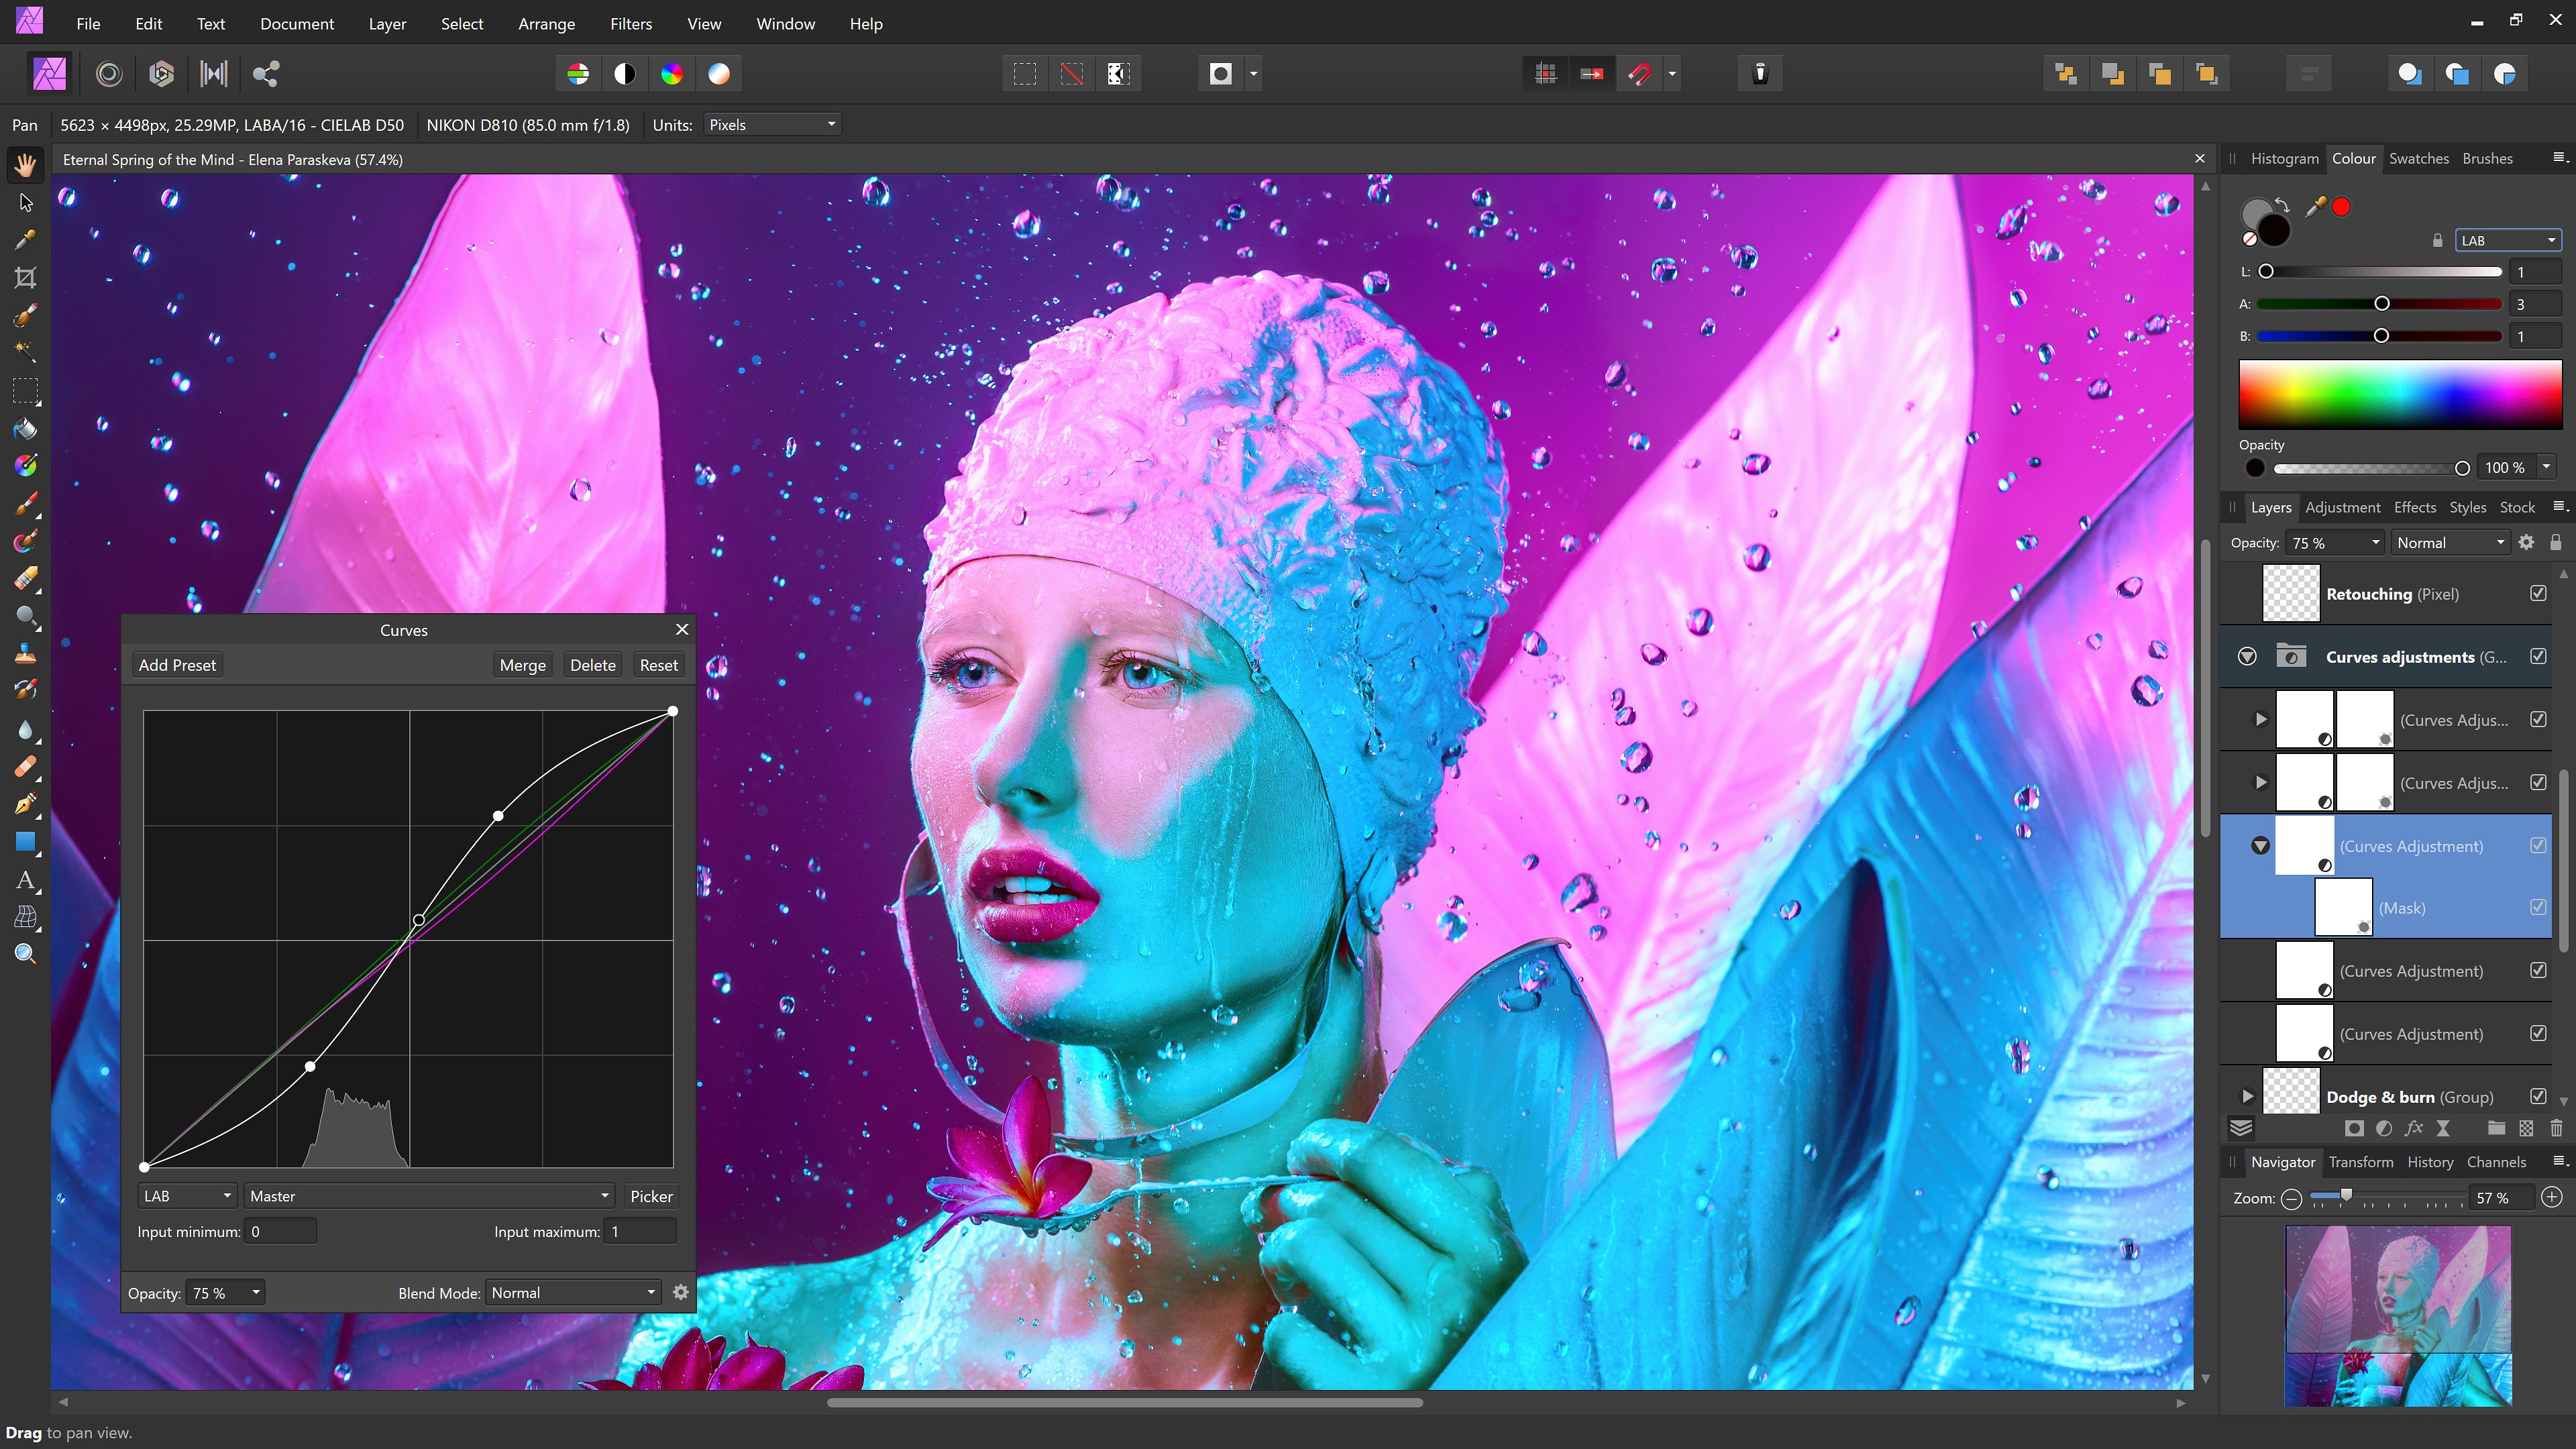Select the Crop tool
The image size is (2576, 1449).
(x=25, y=278)
